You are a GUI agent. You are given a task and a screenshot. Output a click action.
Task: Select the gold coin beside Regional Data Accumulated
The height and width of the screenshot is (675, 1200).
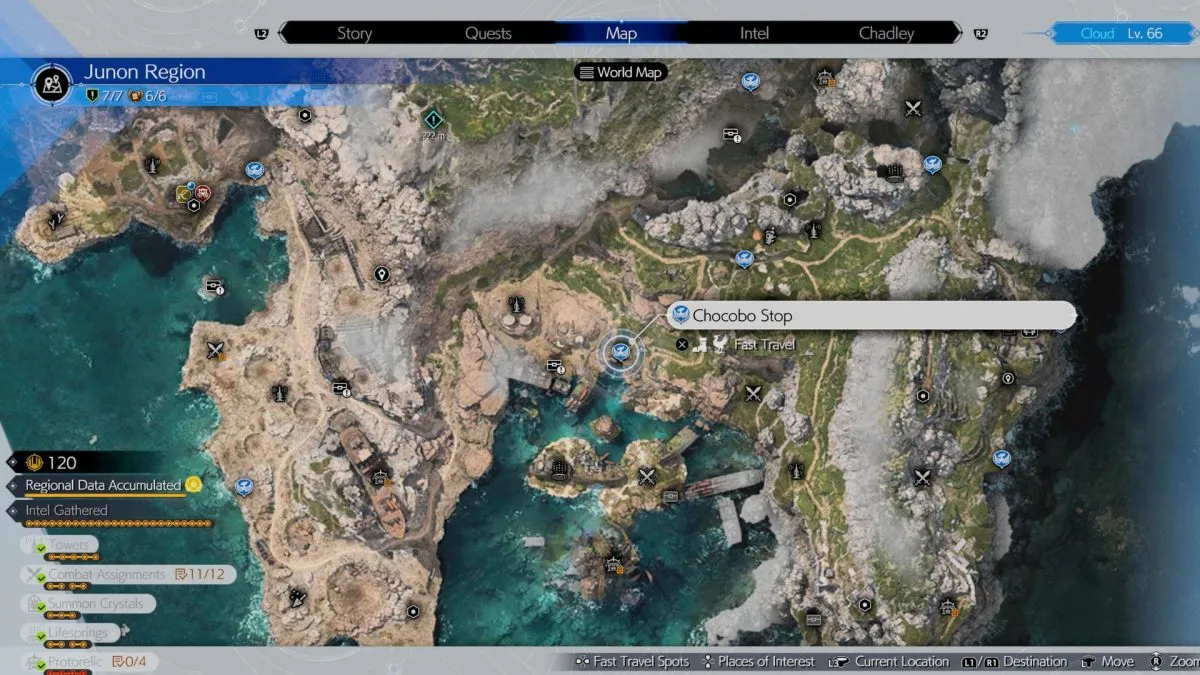194,485
